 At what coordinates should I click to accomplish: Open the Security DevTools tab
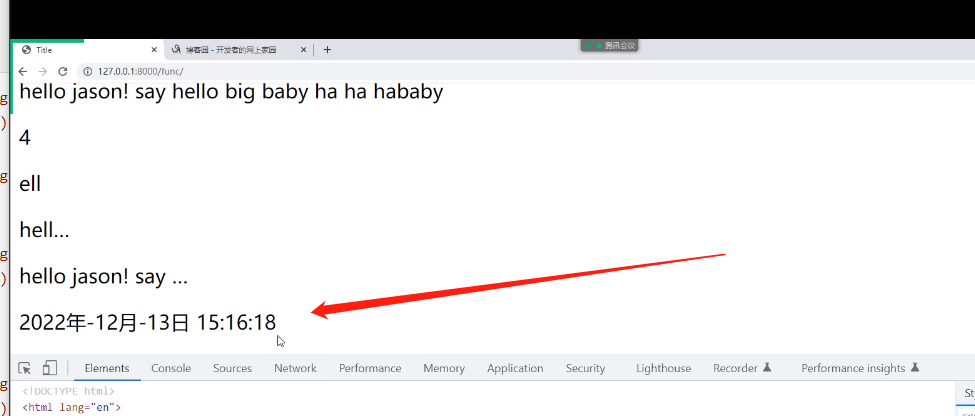[585, 368]
